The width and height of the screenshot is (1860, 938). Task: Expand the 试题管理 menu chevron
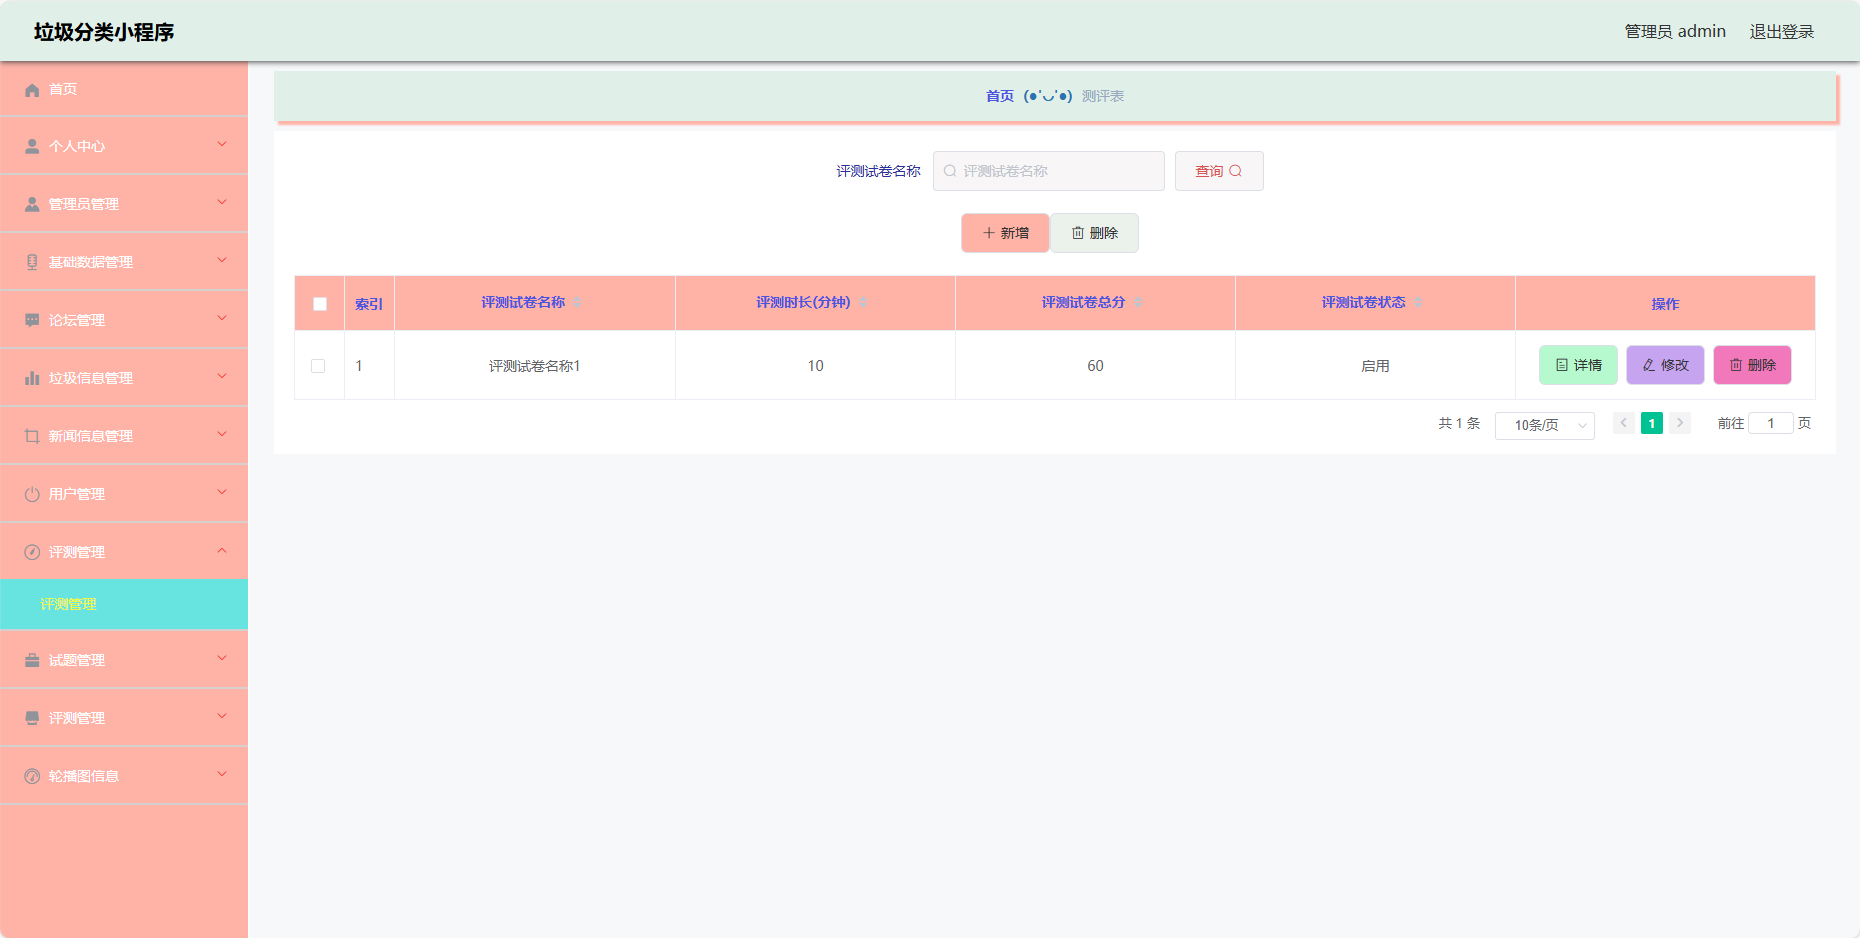[222, 659]
